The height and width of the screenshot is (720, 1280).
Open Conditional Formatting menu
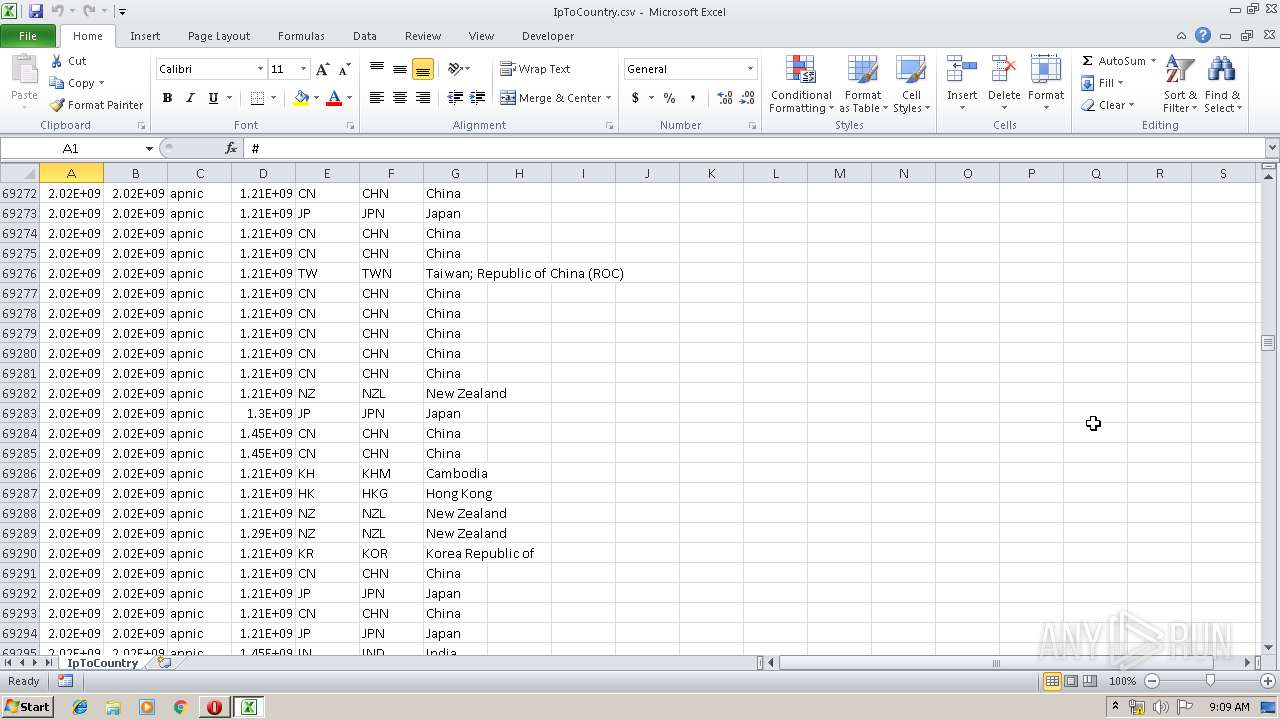click(x=801, y=85)
